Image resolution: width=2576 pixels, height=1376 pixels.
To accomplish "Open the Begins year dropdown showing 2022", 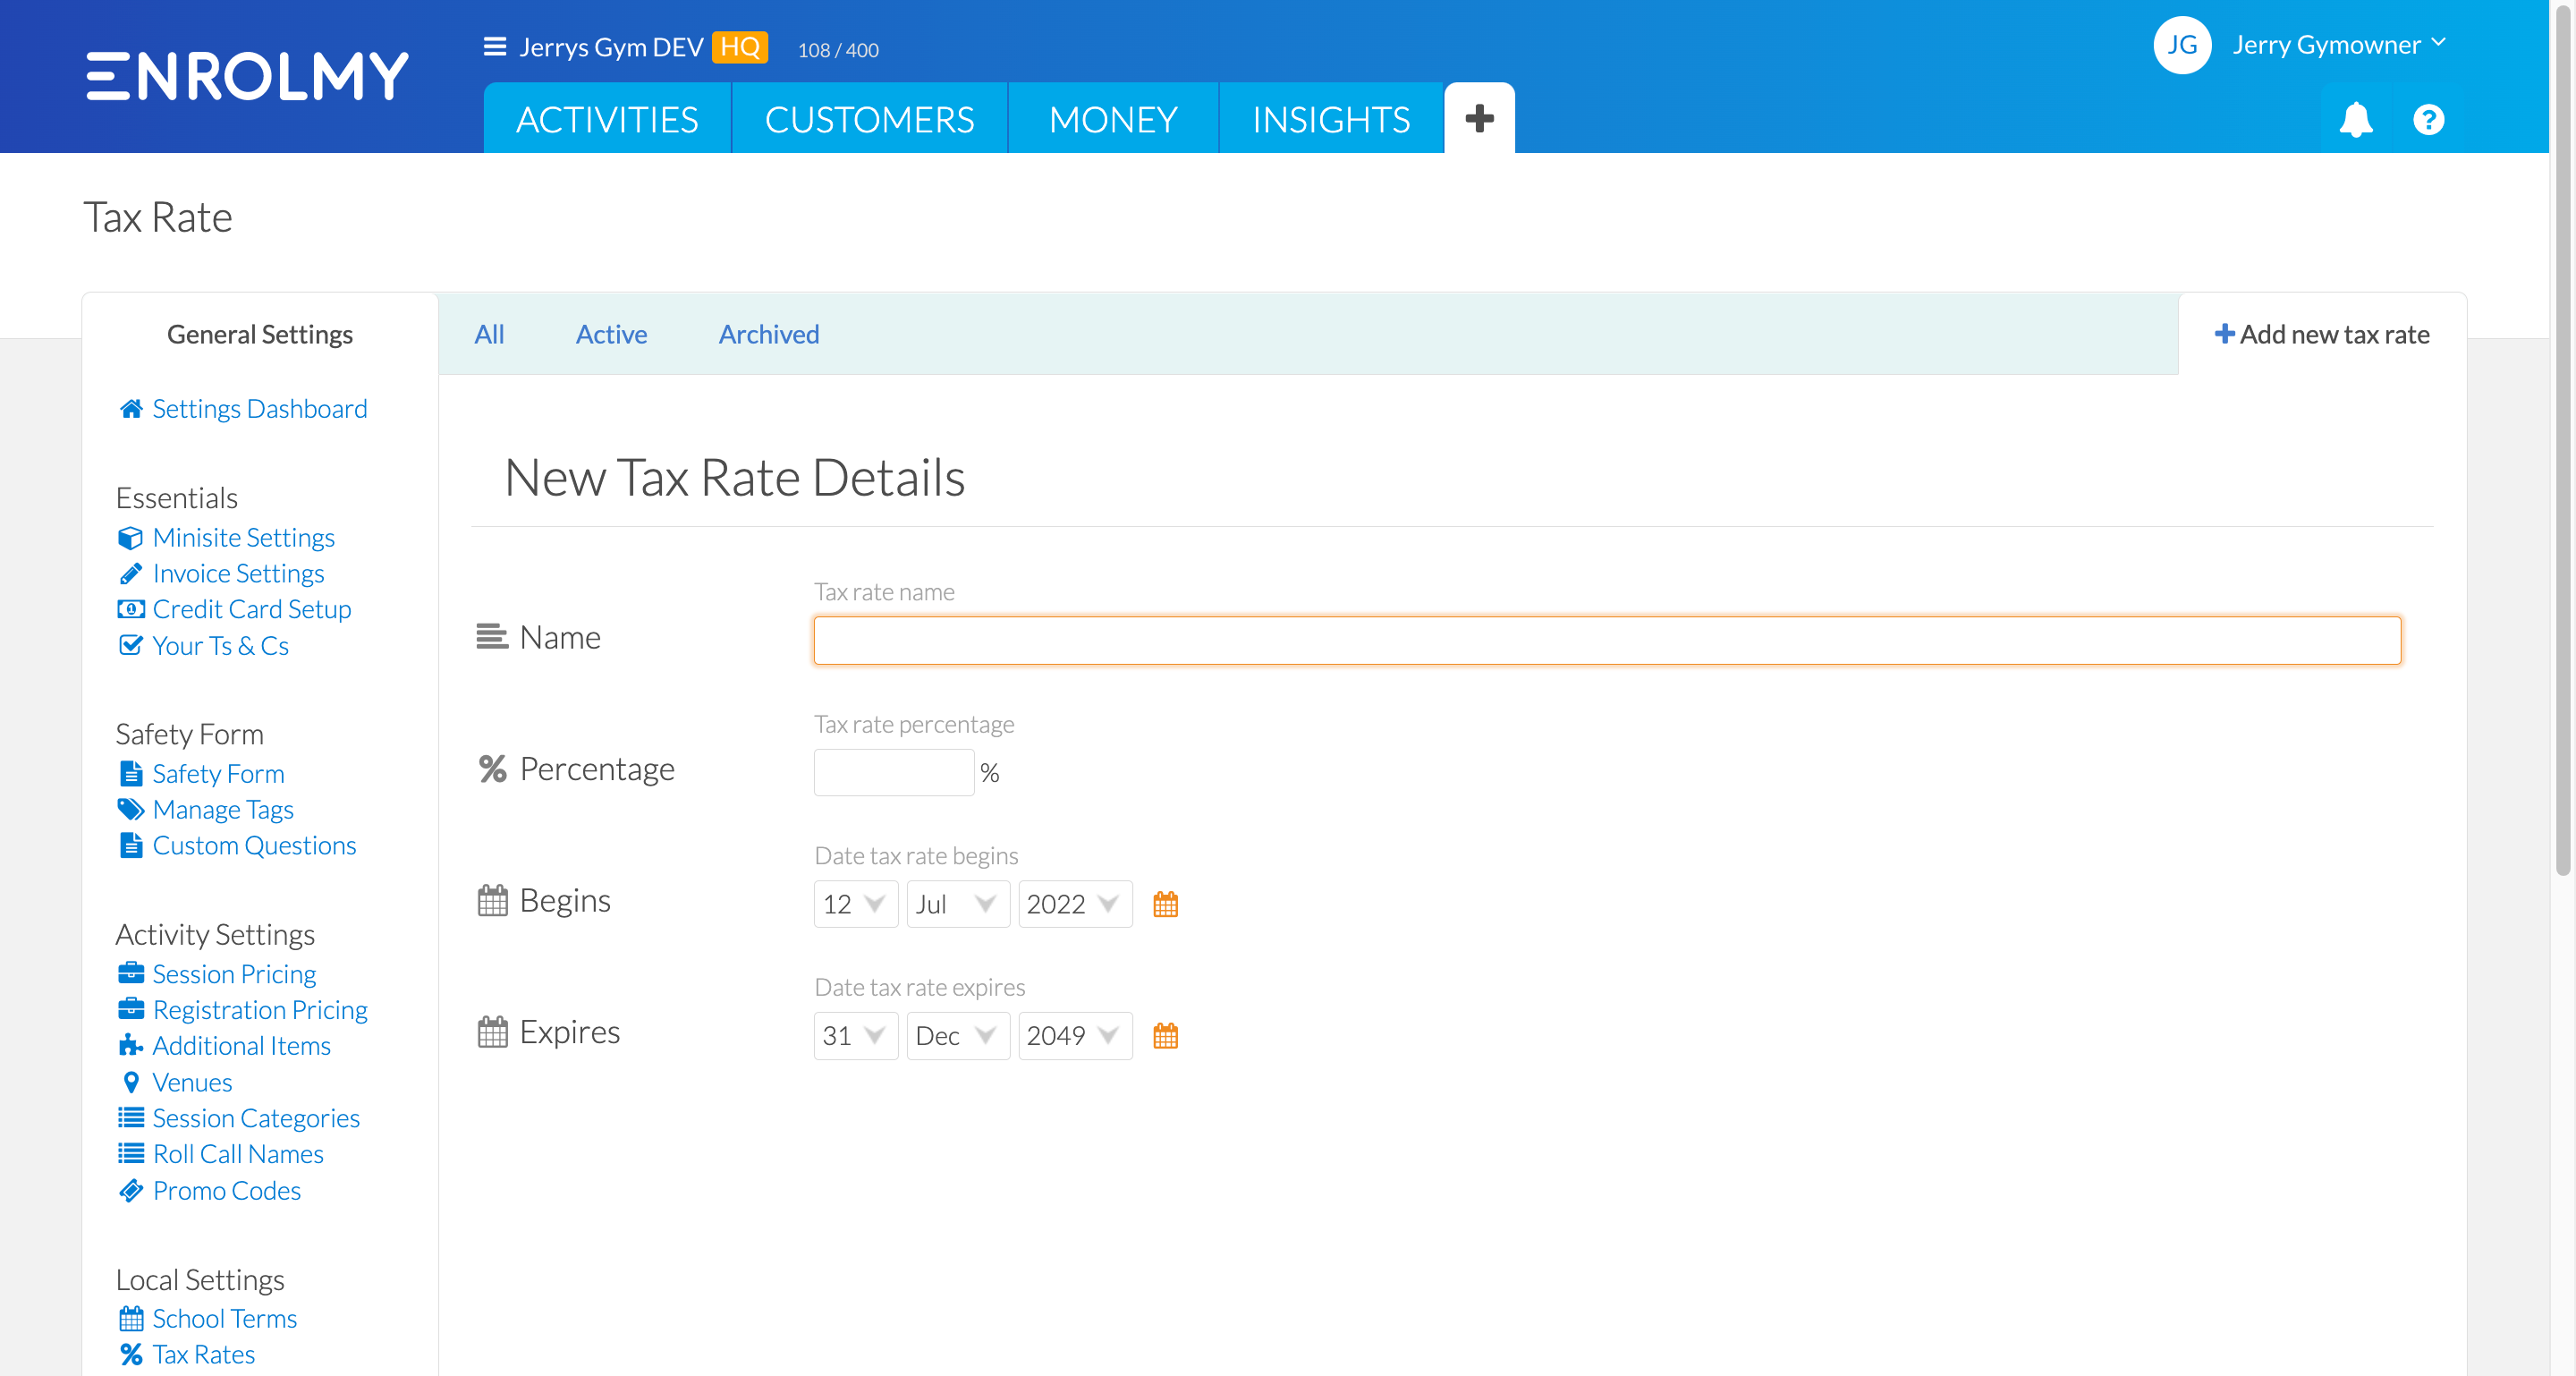I will (1075, 904).
